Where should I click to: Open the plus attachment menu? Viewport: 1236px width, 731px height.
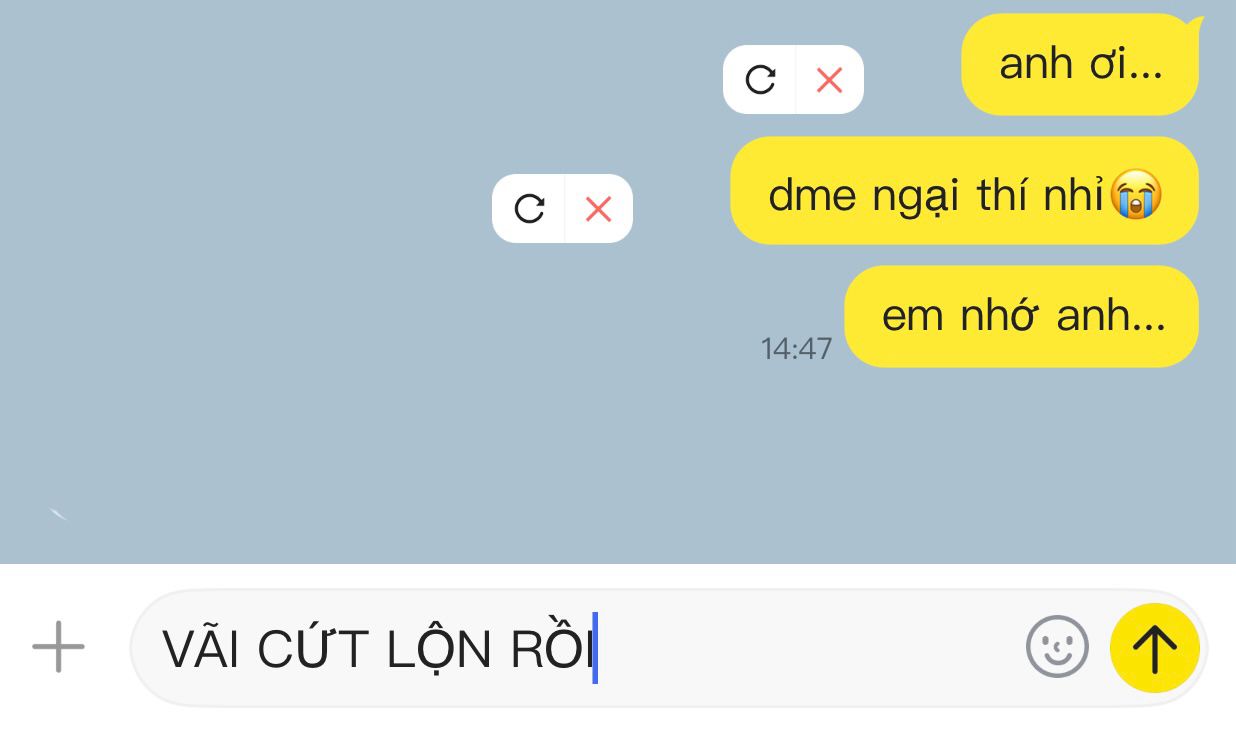[x=58, y=646]
